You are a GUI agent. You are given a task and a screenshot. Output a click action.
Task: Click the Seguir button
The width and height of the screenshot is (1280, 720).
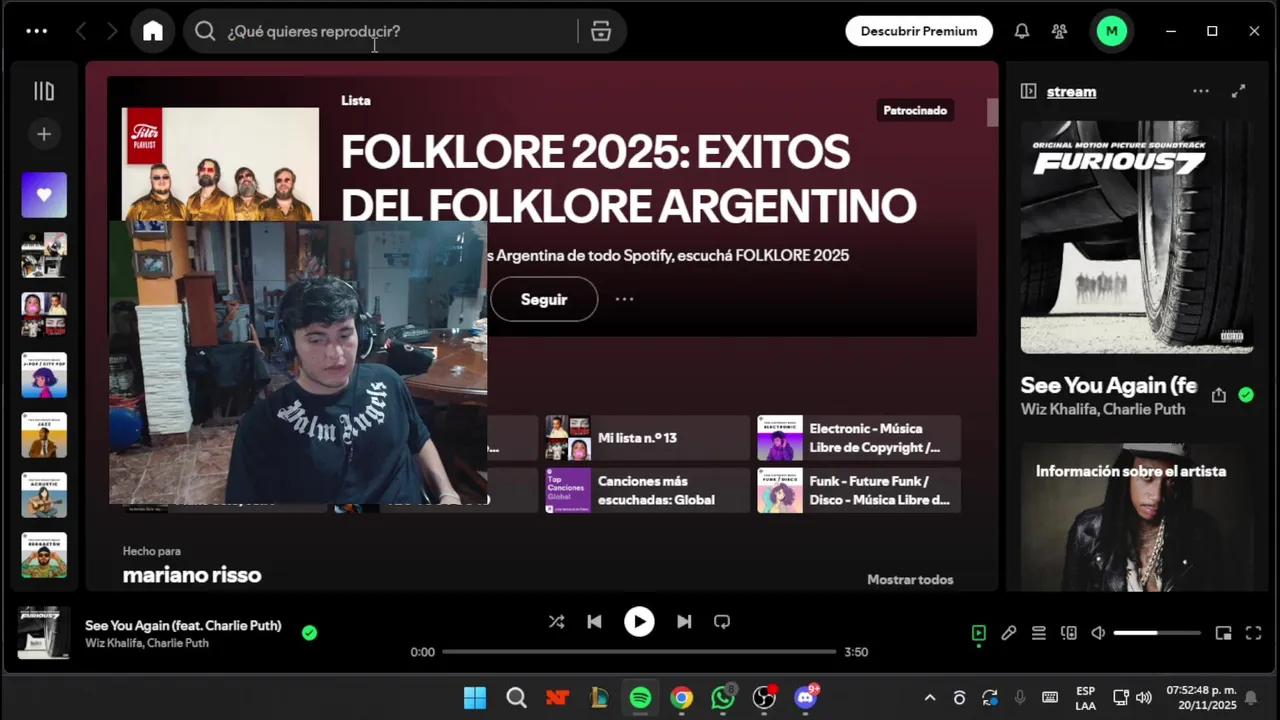(x=544, y=299)
